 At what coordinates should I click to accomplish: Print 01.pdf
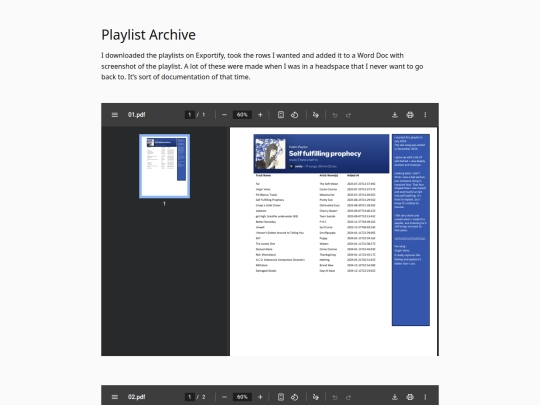point(410,115)
